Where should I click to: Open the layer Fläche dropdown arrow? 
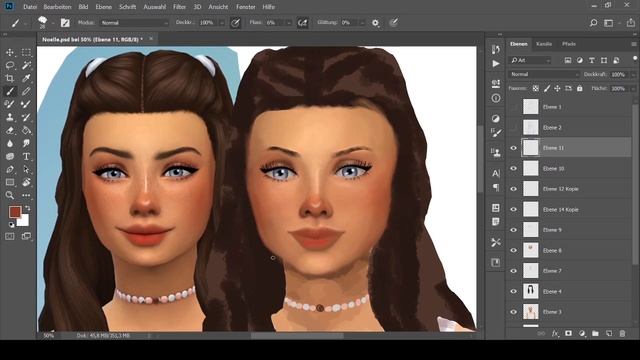click(633, 89)
